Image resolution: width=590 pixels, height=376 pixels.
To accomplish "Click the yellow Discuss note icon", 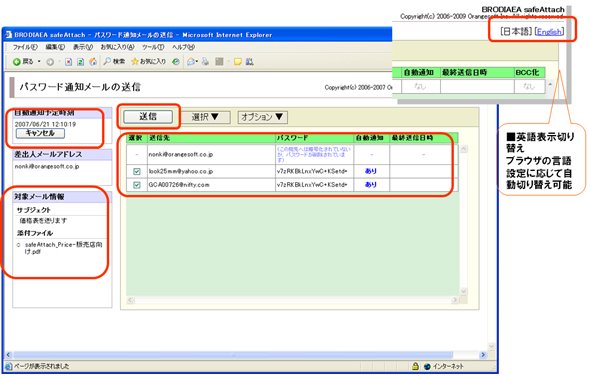I will pyautogui.click(x=237, y=62).
